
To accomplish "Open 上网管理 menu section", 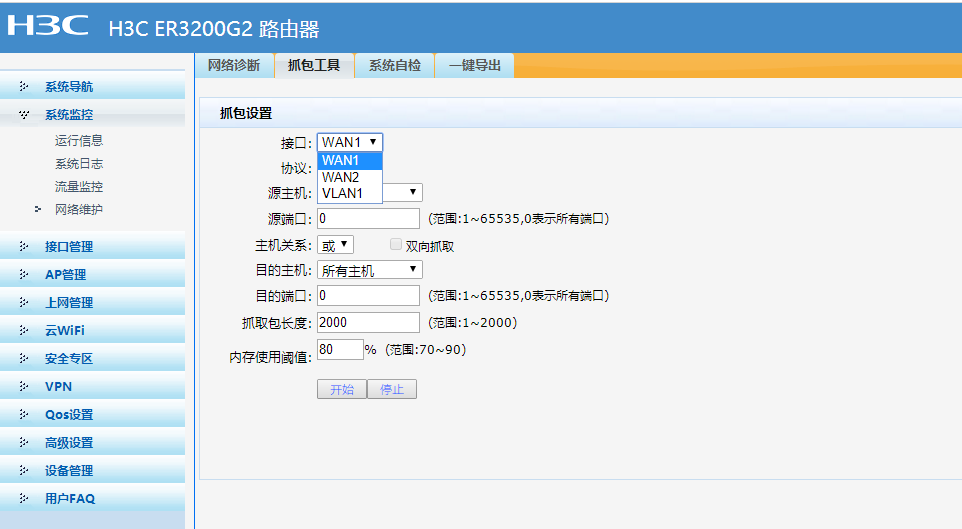I will [92, 302].
